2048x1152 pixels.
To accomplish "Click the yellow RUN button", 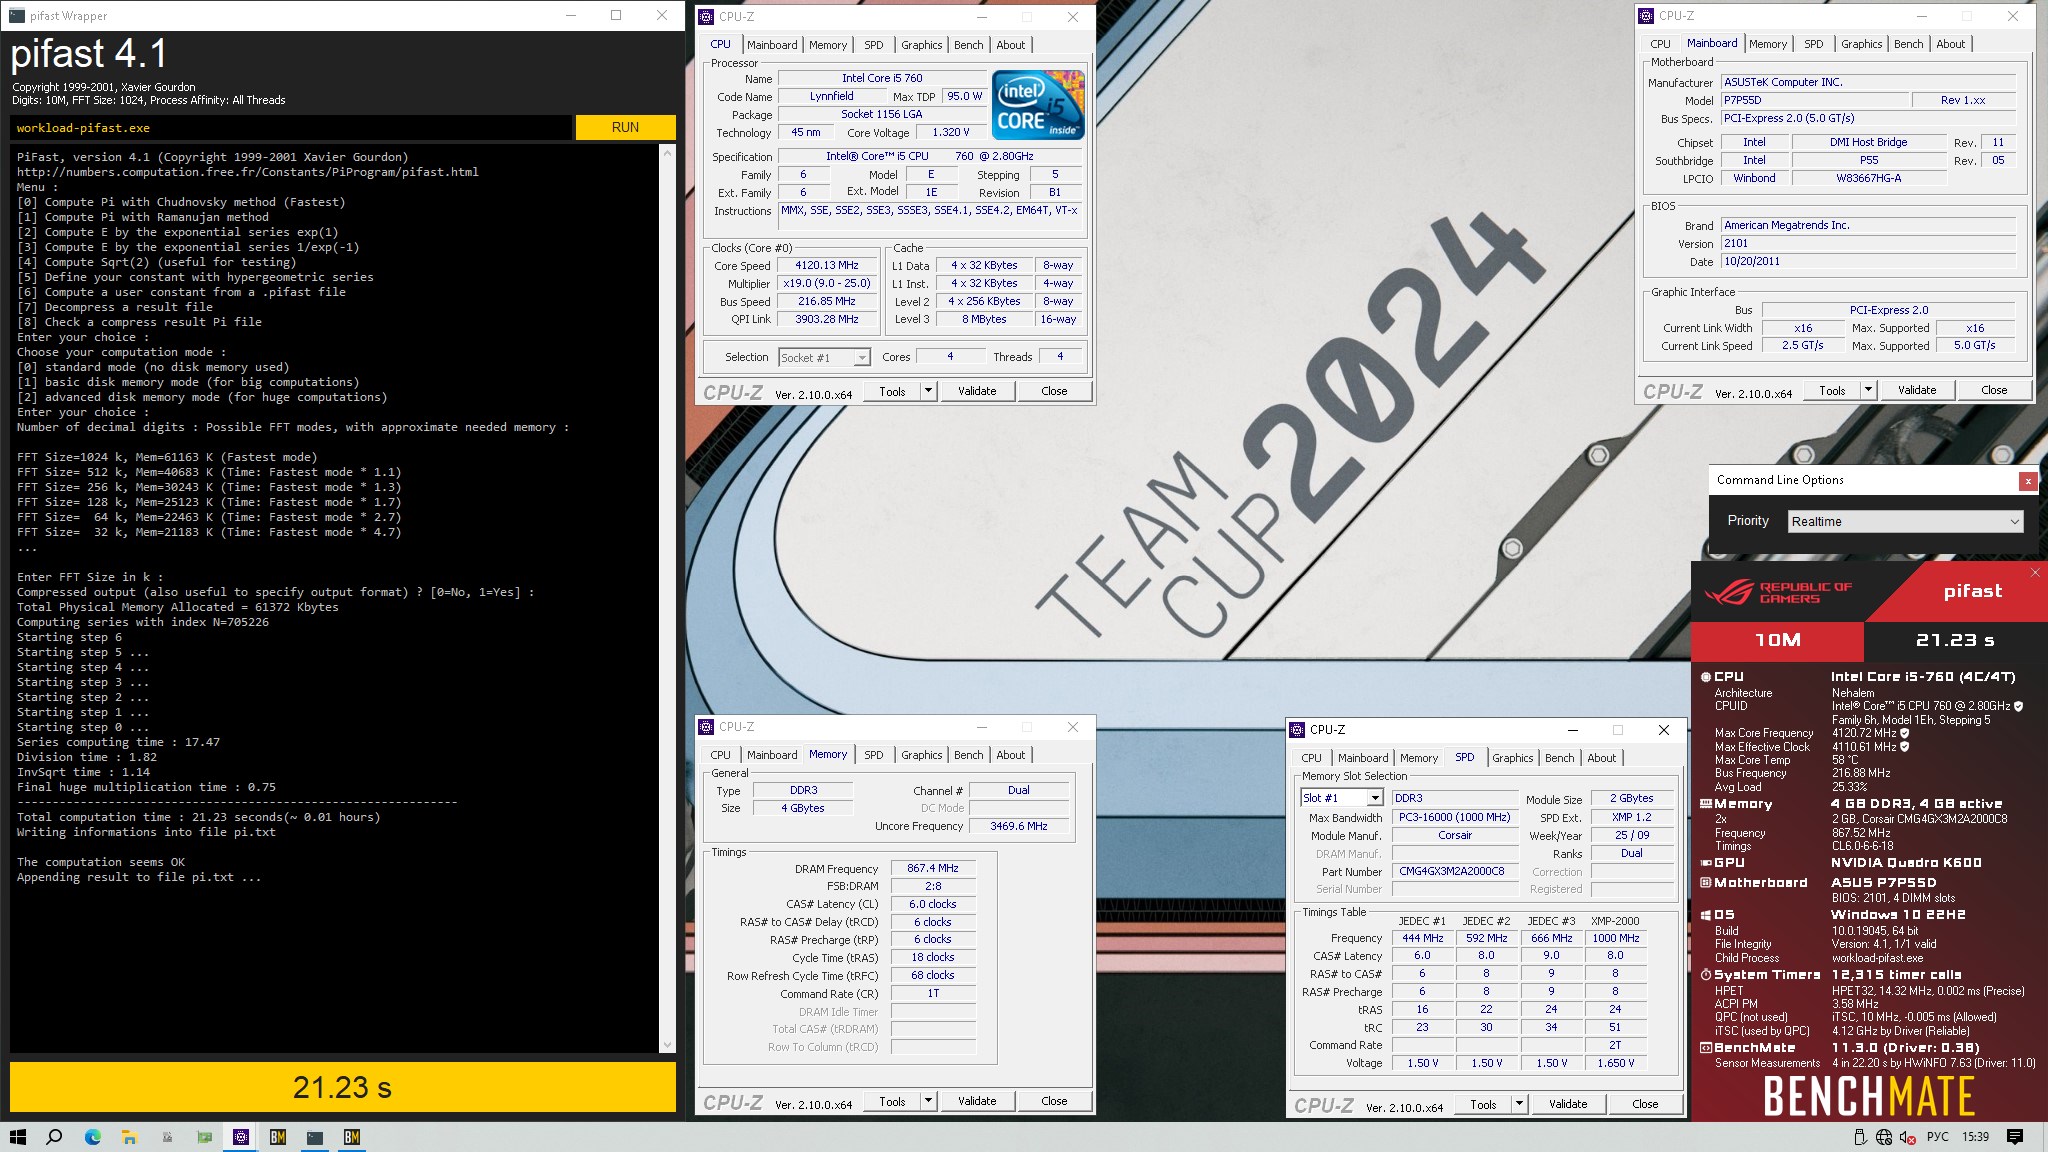I will pyautogui.click(x=625, y=127).
